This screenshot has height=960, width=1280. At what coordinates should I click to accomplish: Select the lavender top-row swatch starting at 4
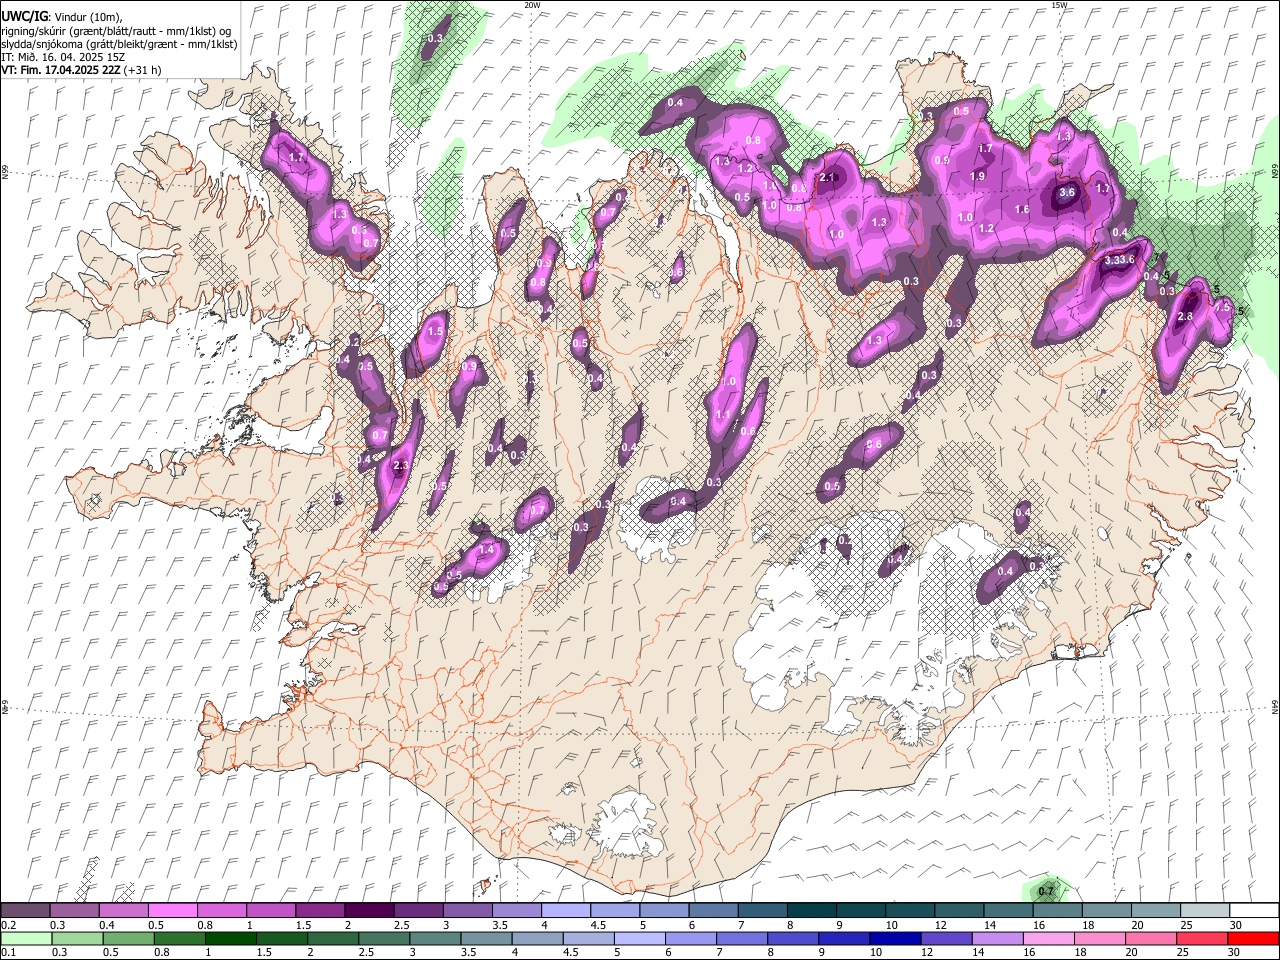coord(566,910)
